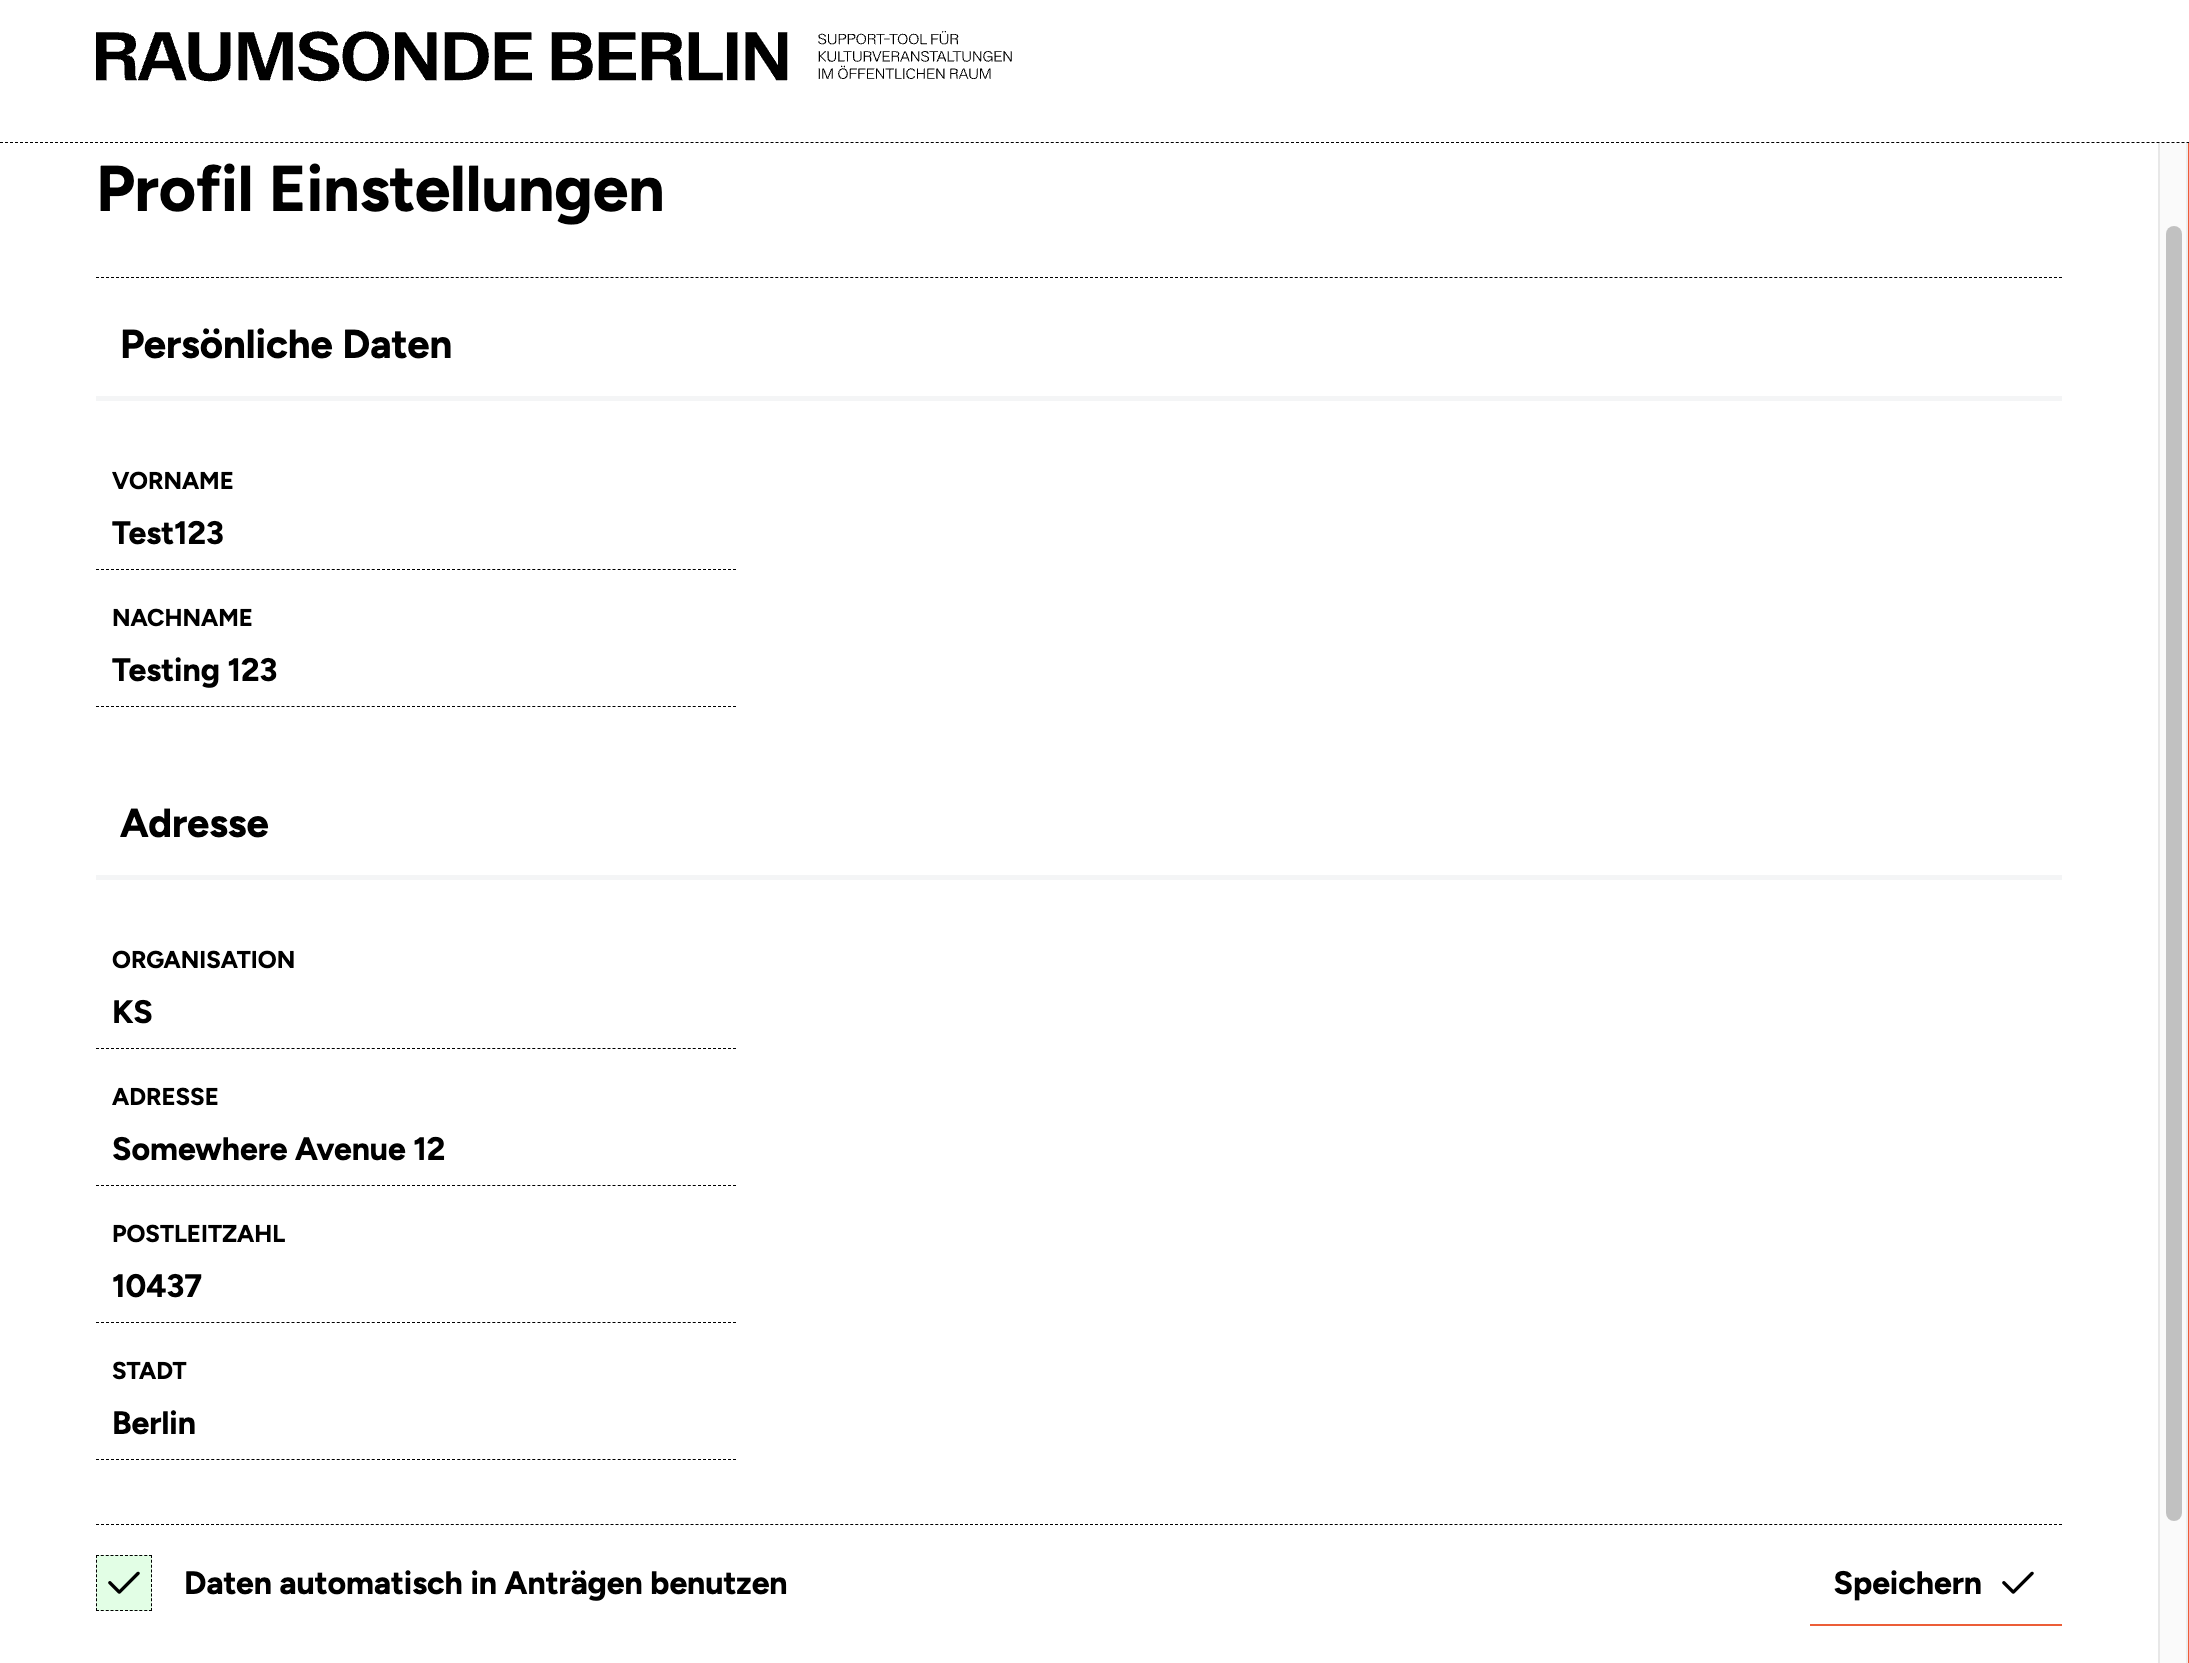2189x1663 pixels.
Task: Click the RAUMSONDE BERLIN logo
Action: pyautogui.click(x=441, y=57)
